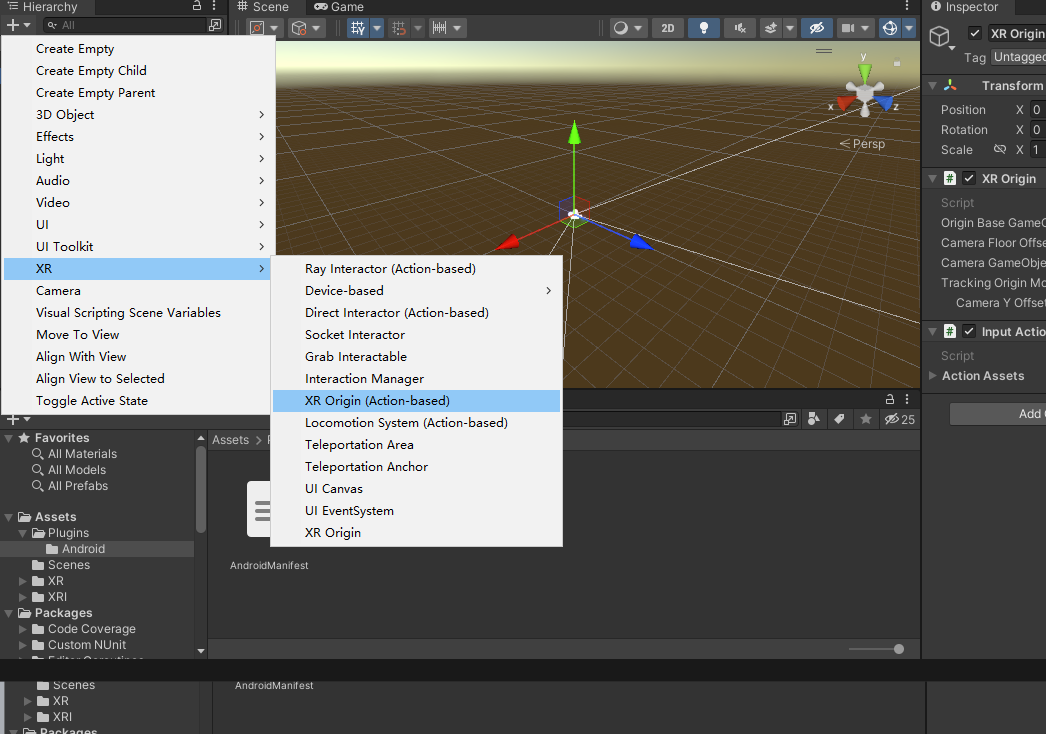Open the draw mode dropdown arrow
The image size is (1046, 734).
(638, 28)
